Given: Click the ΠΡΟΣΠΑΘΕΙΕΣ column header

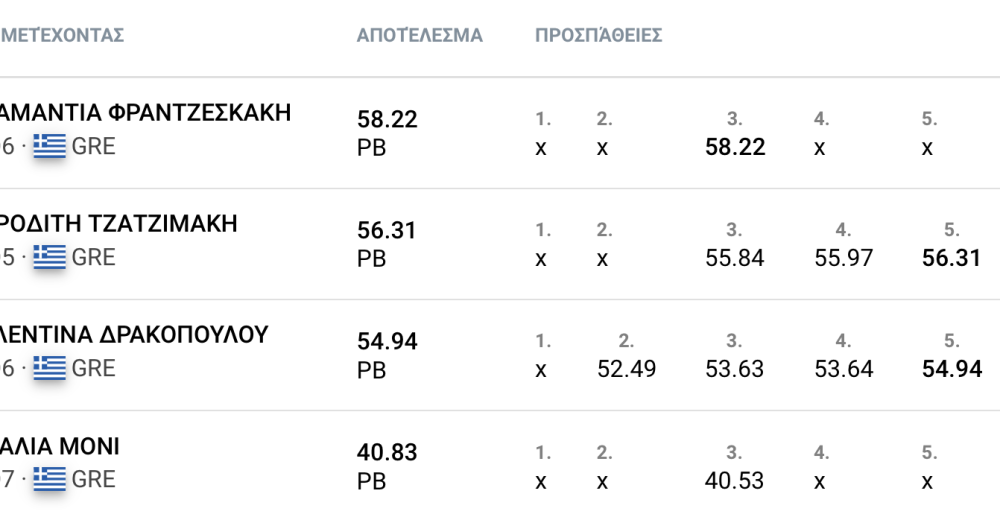Looking at the screenshot, I should 599,36.
